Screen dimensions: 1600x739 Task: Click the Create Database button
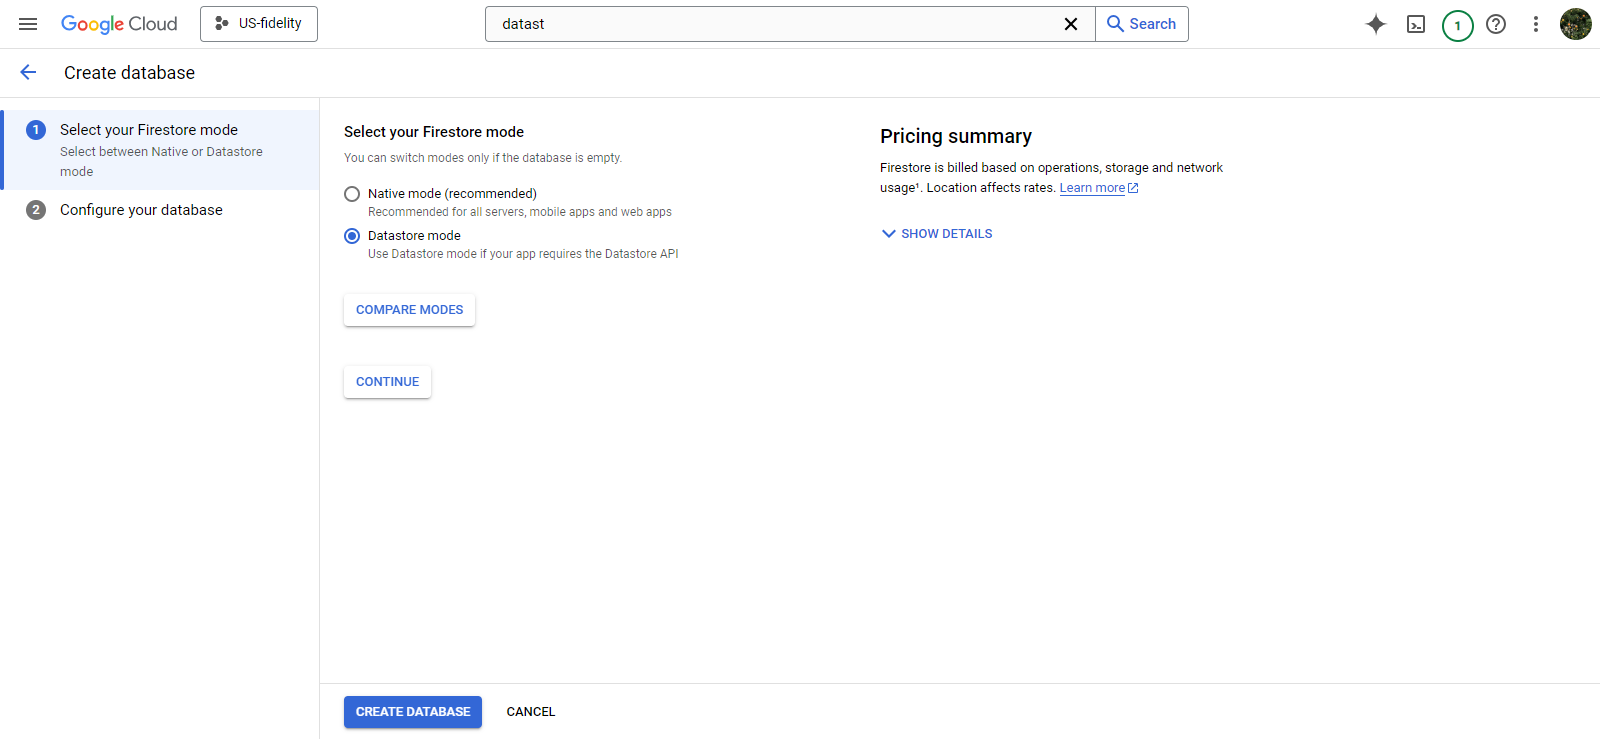click(x=413, y=712)
